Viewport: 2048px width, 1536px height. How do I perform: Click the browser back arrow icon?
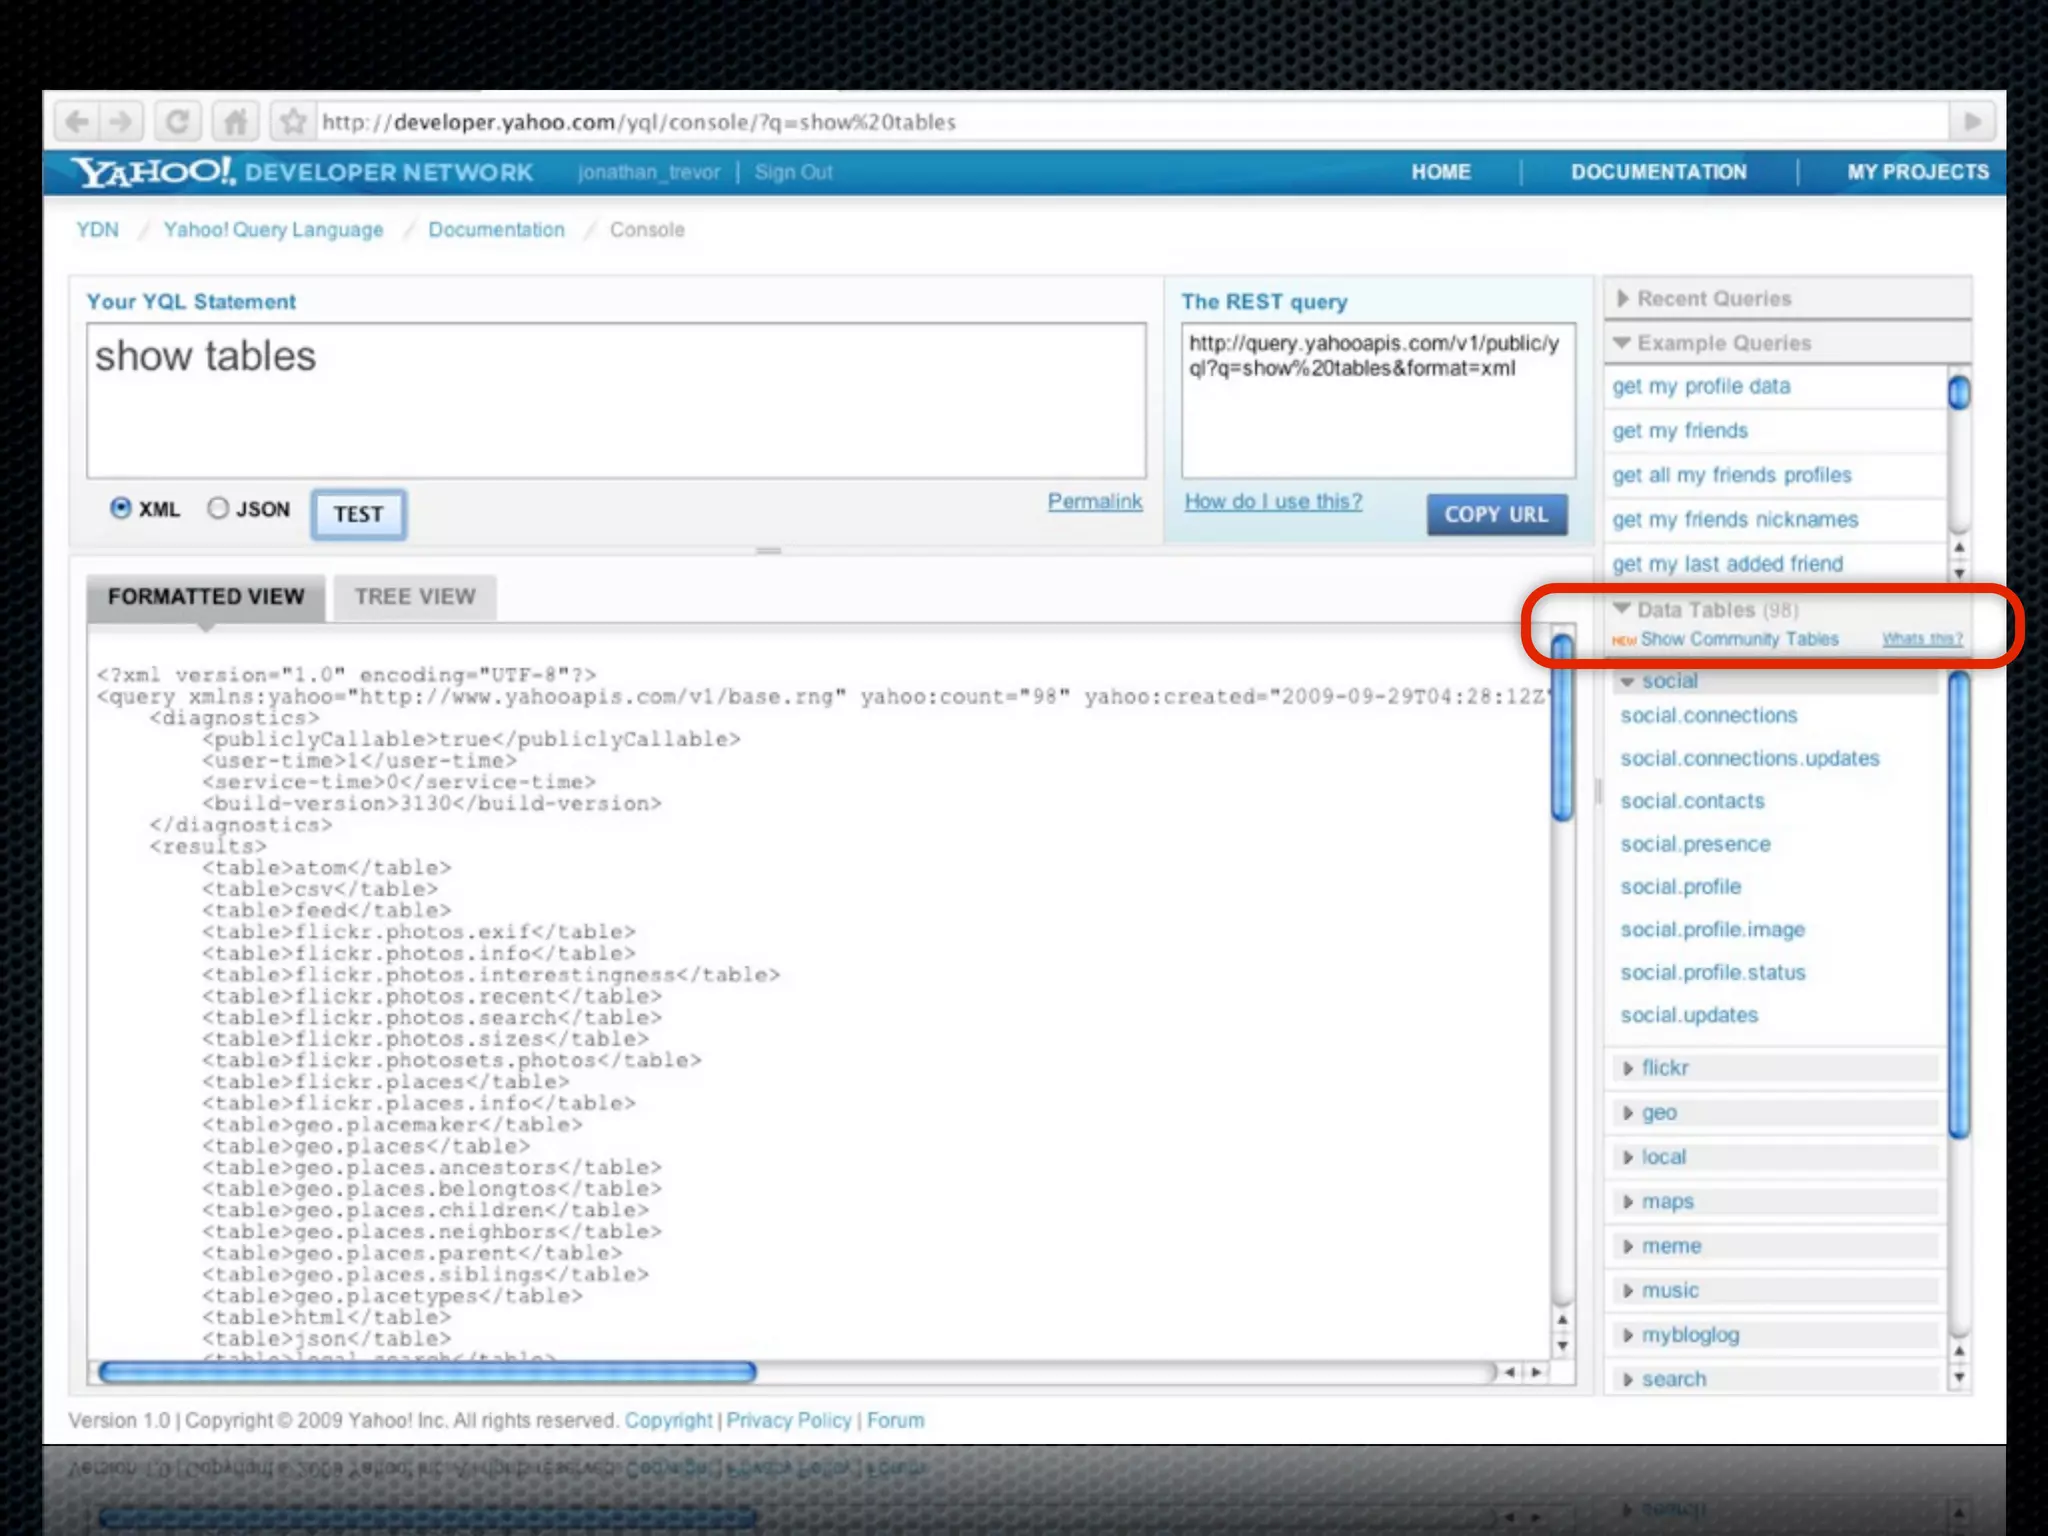point(76,122)
